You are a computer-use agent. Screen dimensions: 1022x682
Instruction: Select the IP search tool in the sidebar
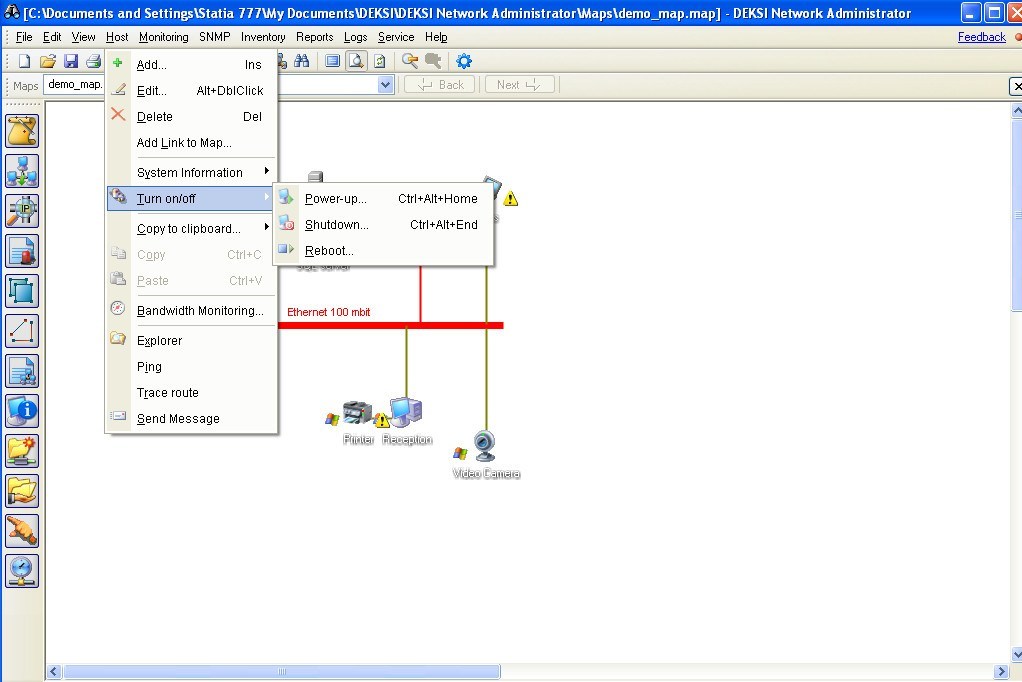tap(21, 211)
